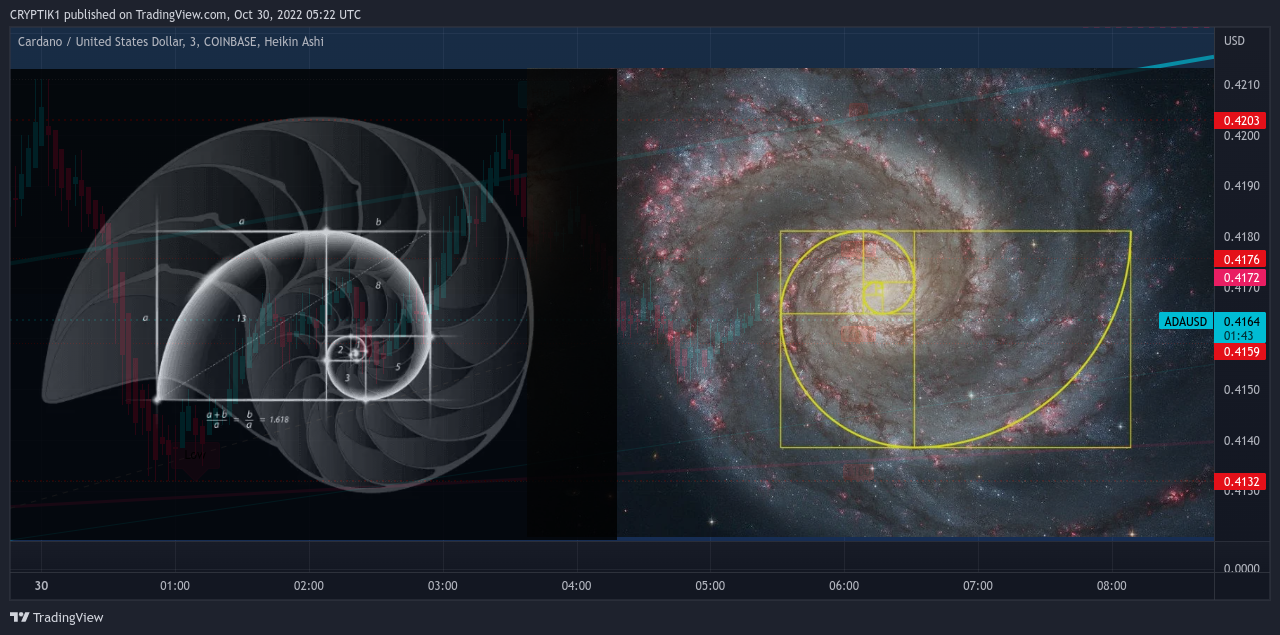Click the TradingView logo at bottom
The image size is (1280, 635).
click(x=57, y=618)
